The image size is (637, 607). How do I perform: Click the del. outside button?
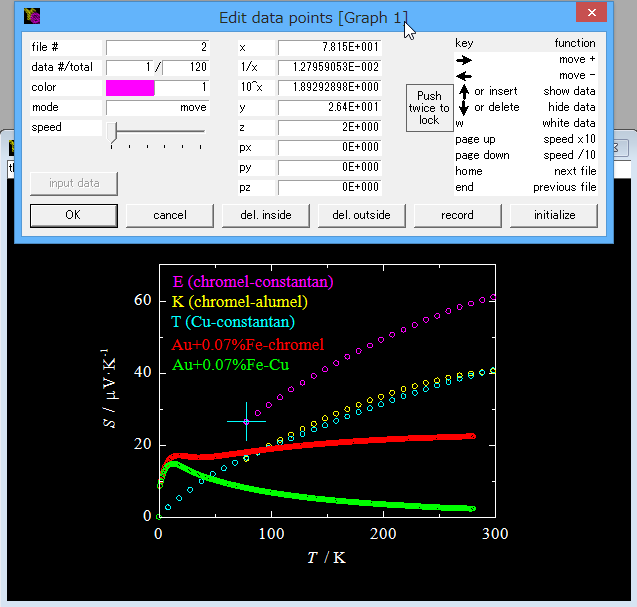click(362, 215)
